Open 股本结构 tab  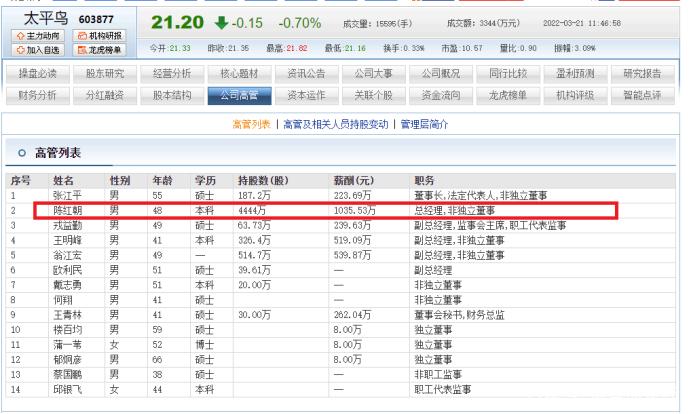coord(172,95)
